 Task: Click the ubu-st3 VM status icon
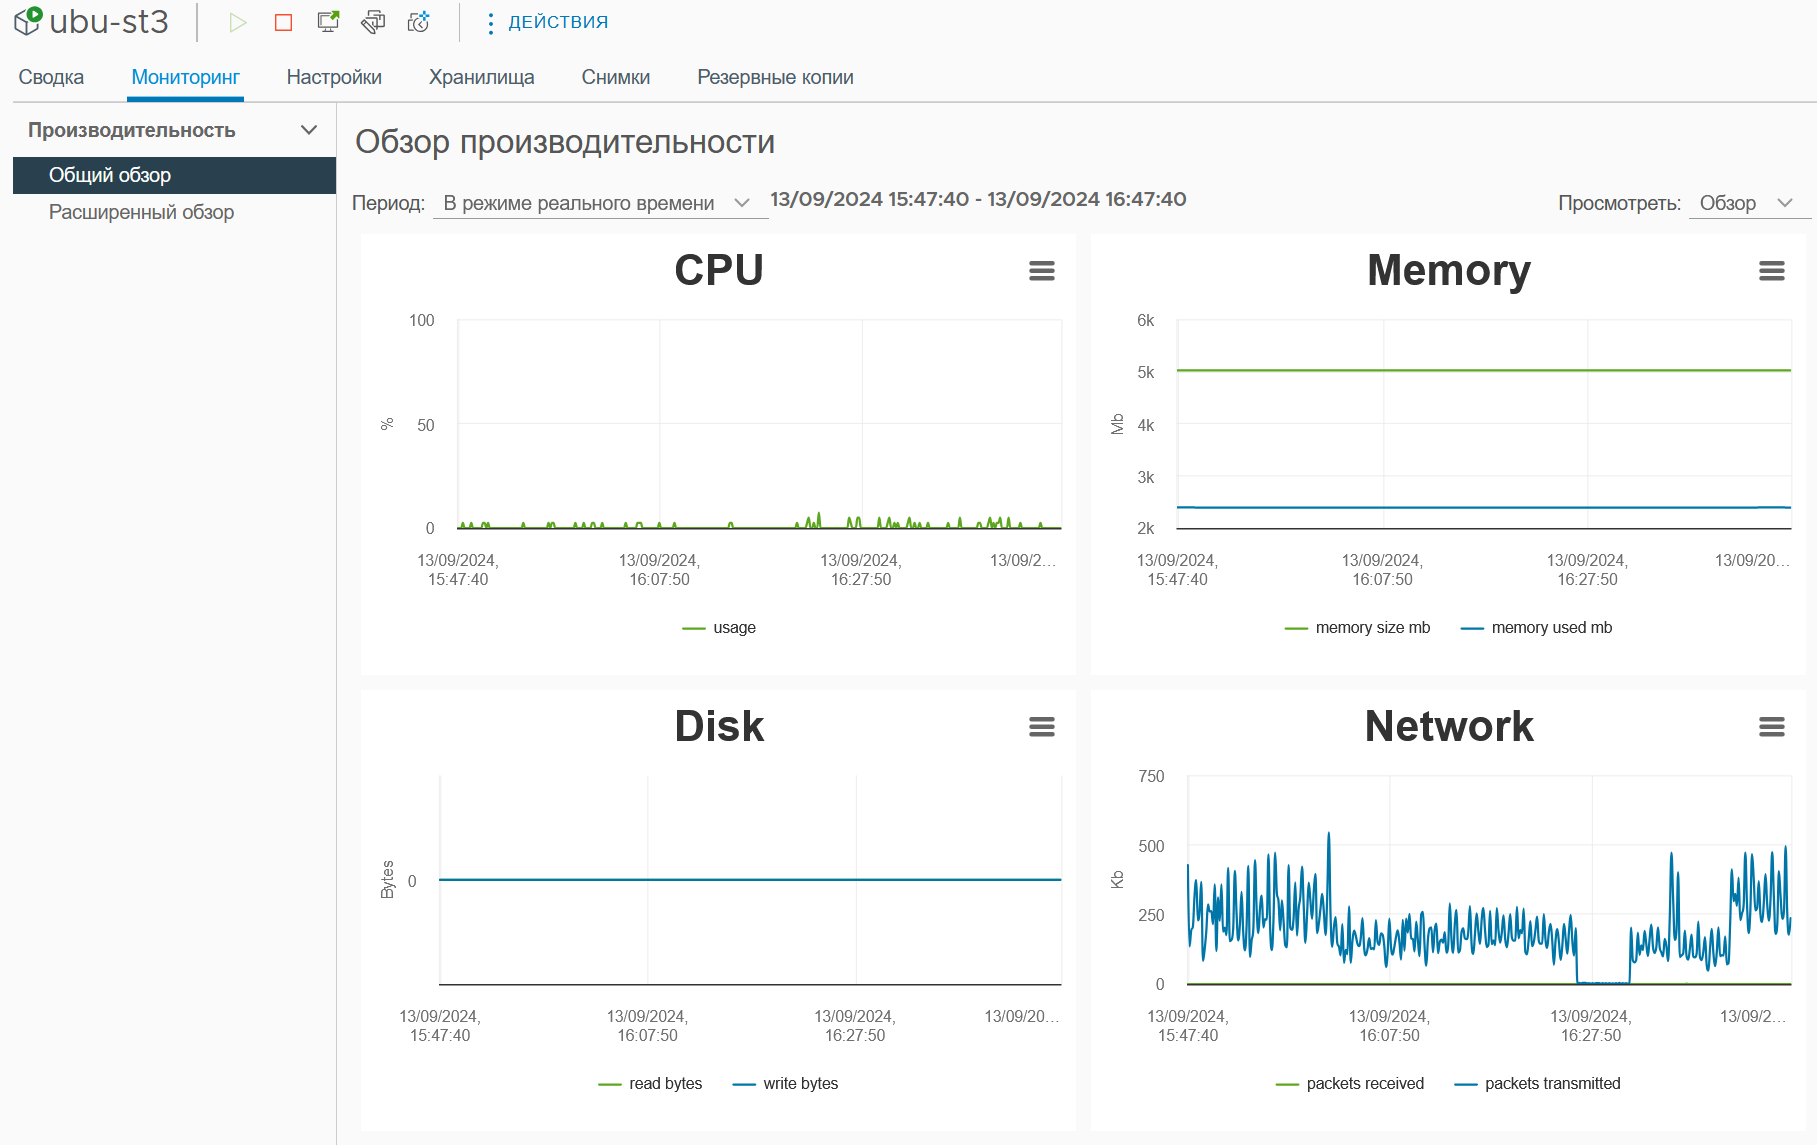pos(27,21)
